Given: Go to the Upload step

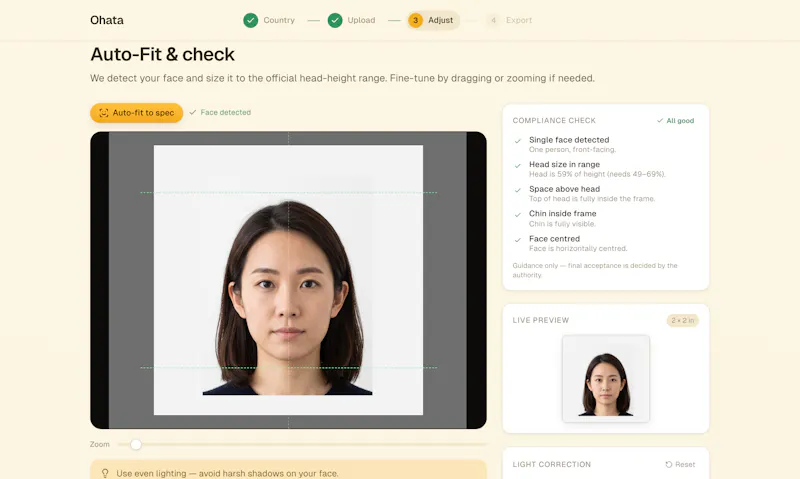Looking at the screenshot, I should point(352,20).
